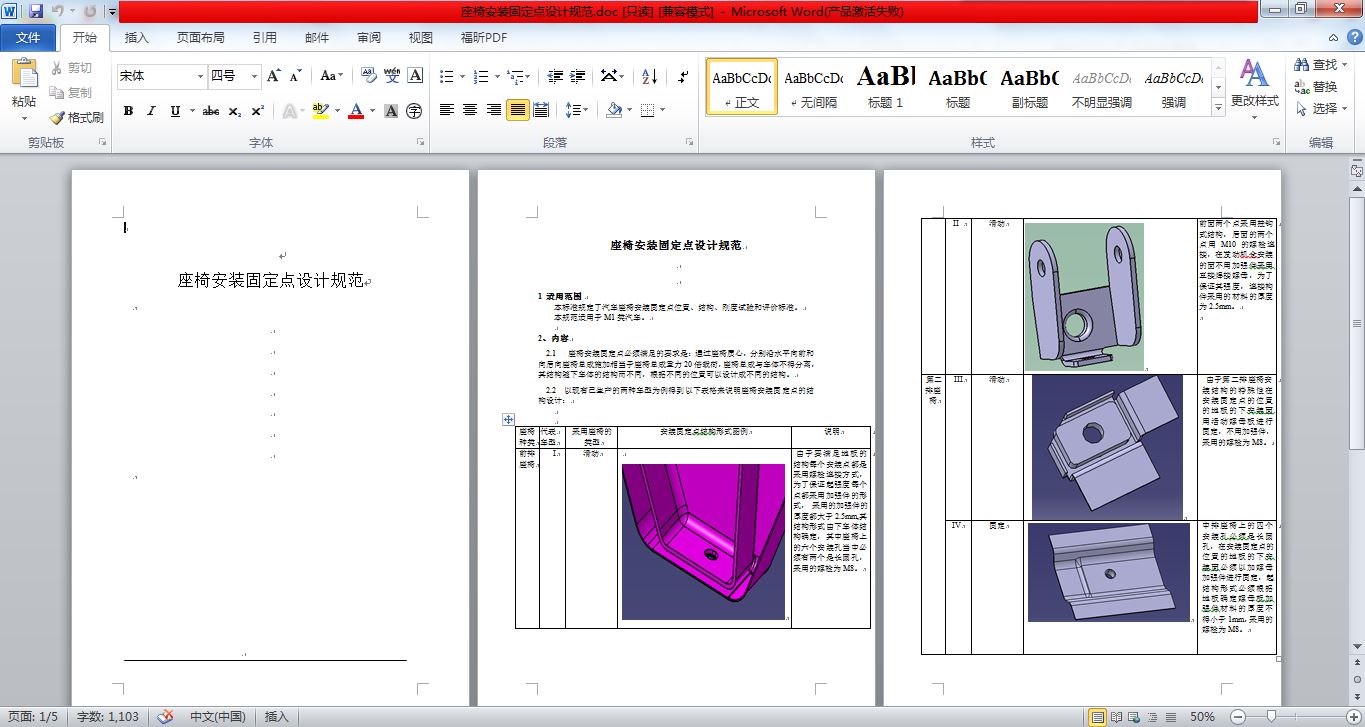Click the Sort A-Z icon
This screenshot has width=1365, height=727.
coord(649,76)
